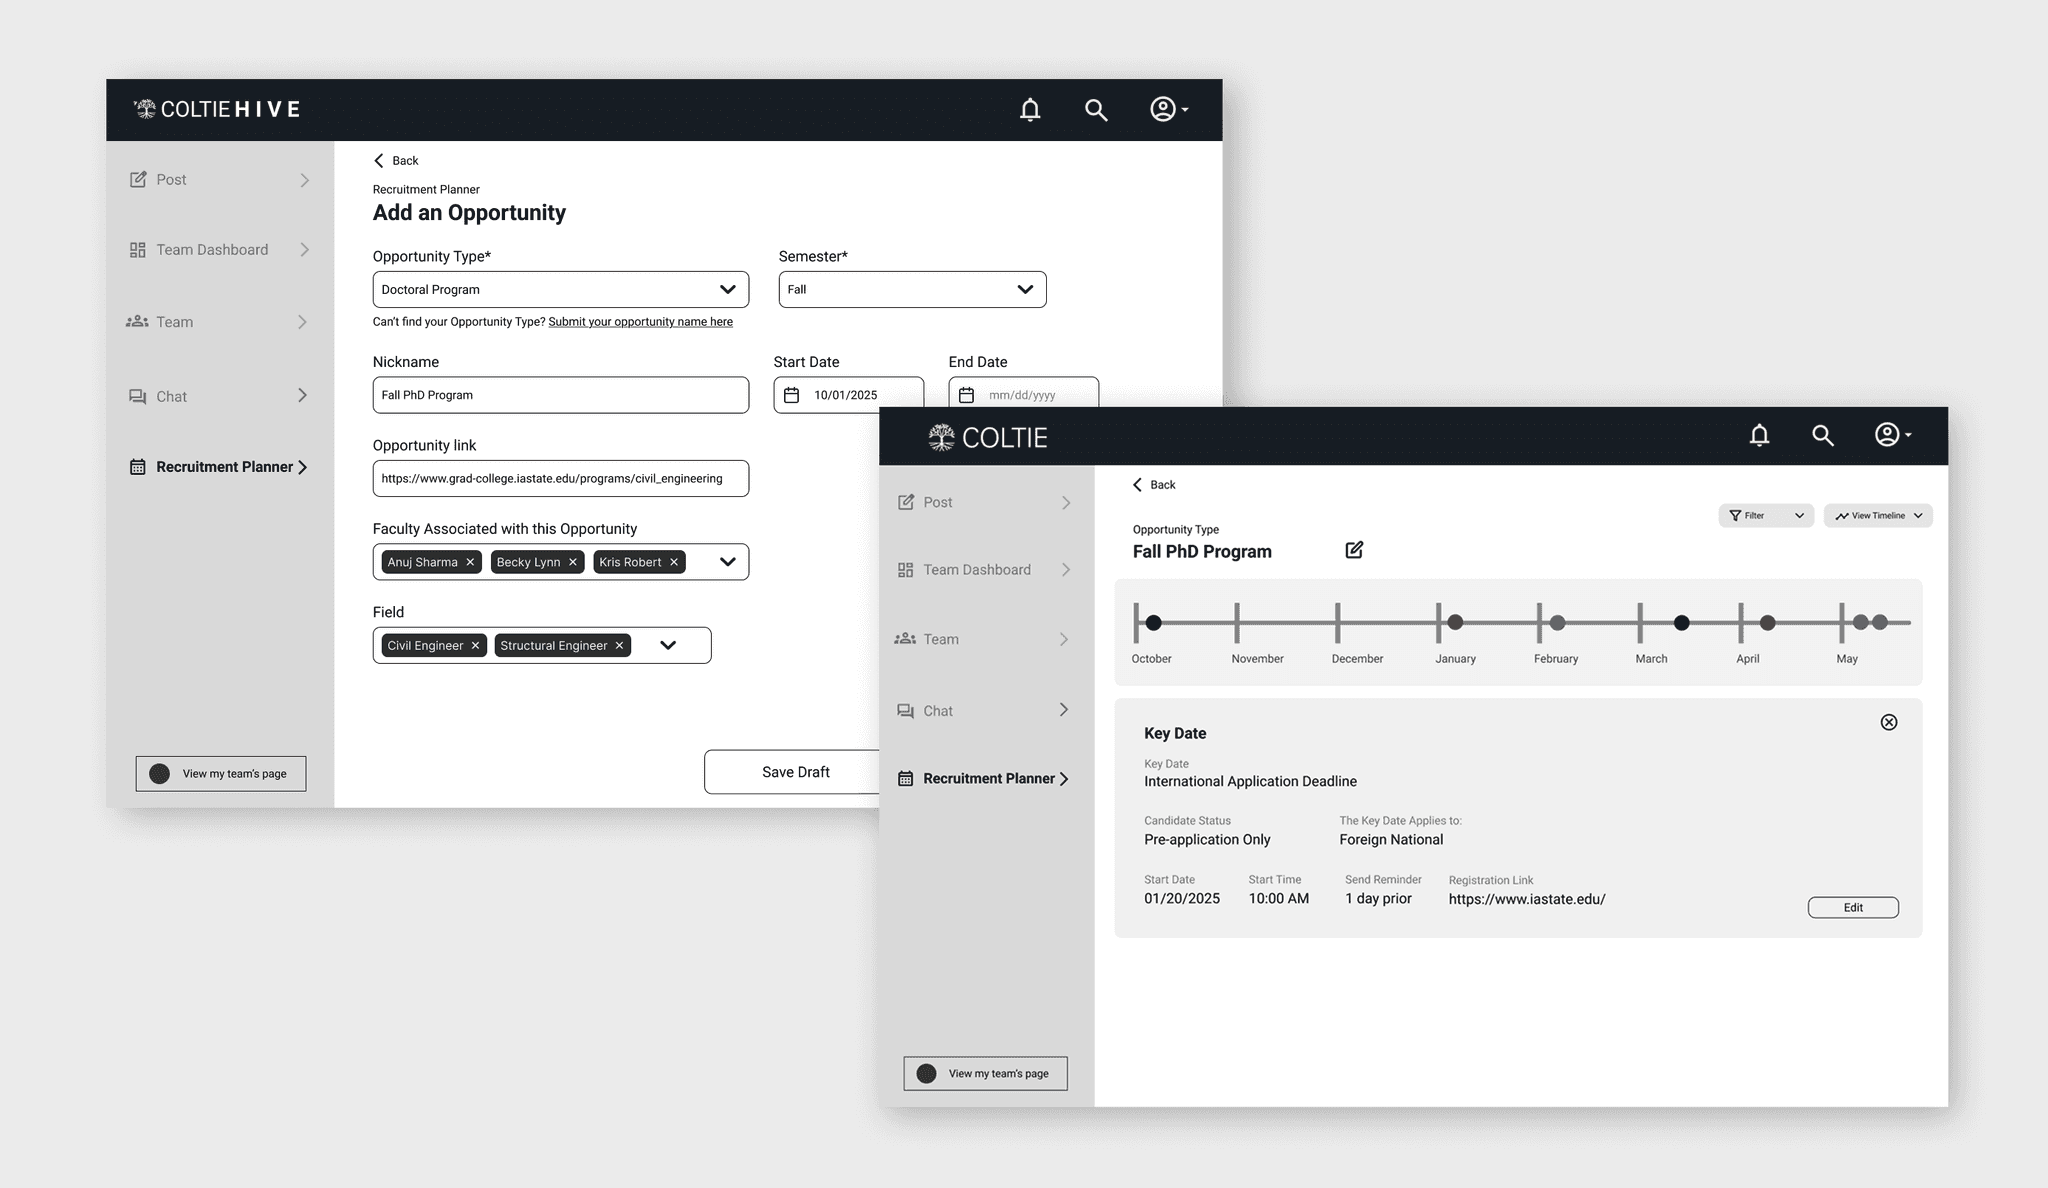Remove Becky Lynn faculty tag

point(573,562)
